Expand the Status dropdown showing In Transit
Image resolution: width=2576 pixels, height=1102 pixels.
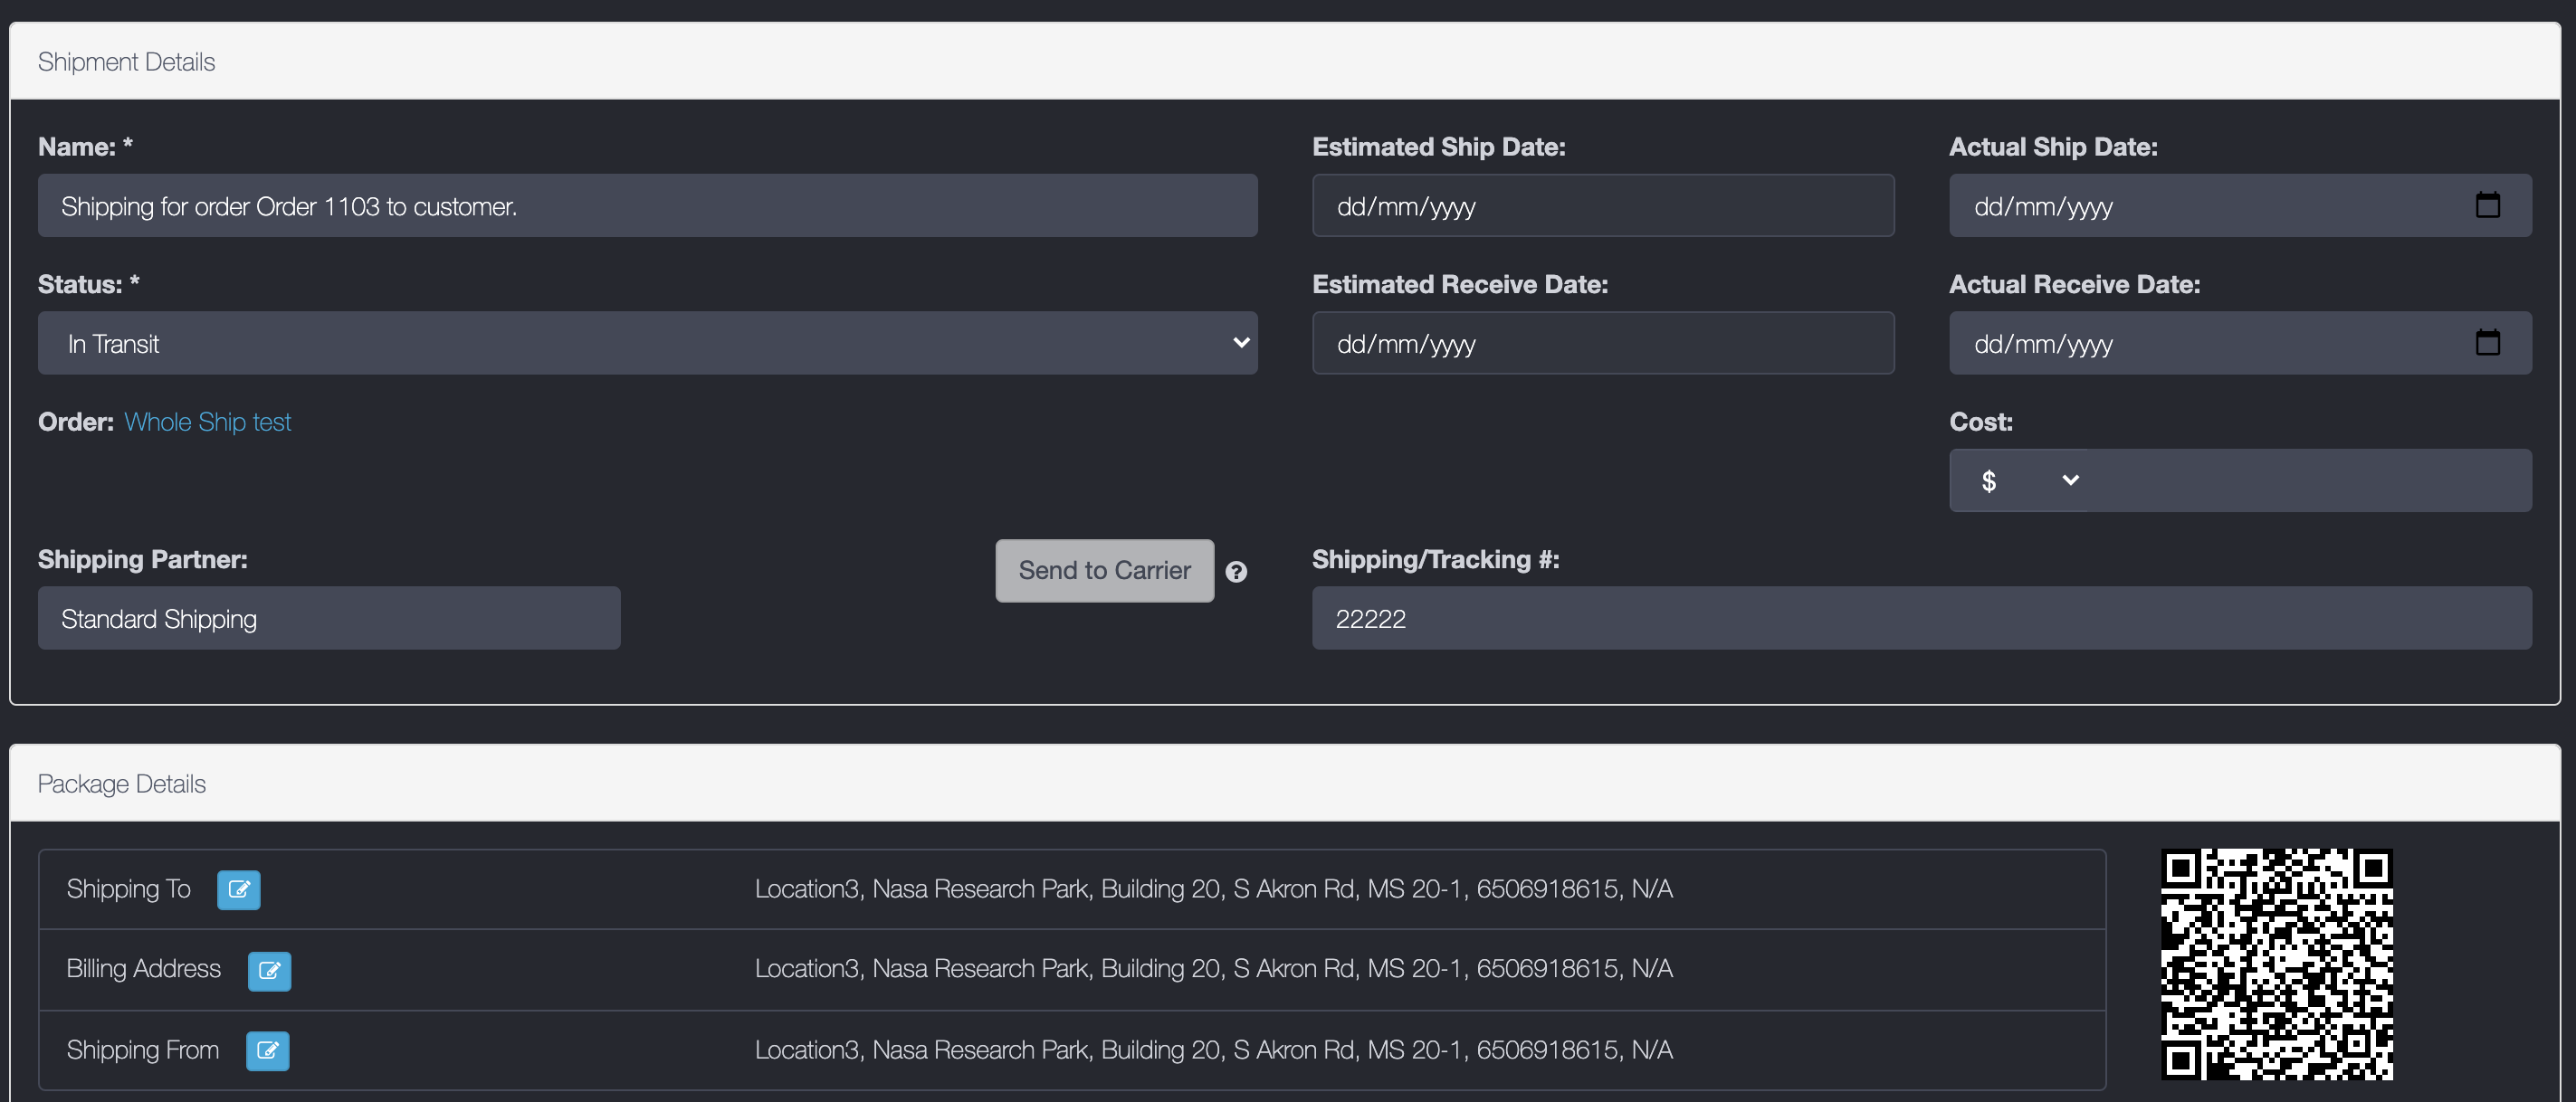(647, 343)
